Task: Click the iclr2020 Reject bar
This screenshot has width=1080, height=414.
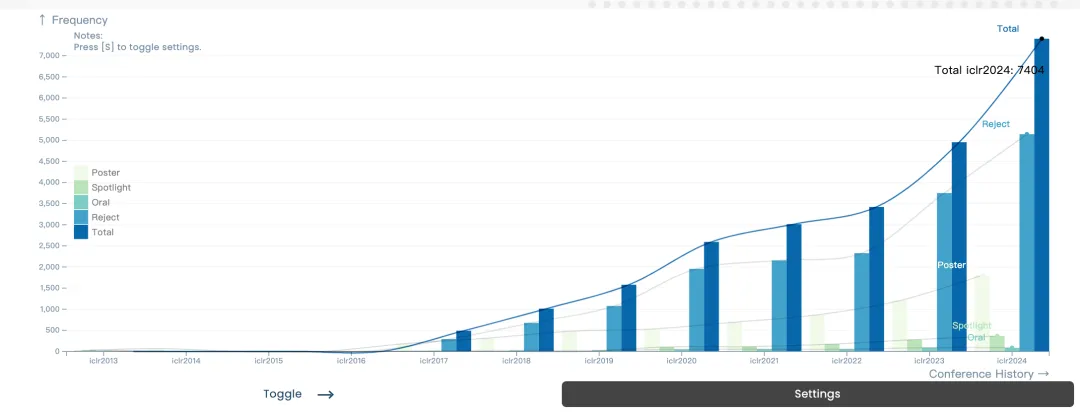Action: pyautogui.click(x=696, y=310)
